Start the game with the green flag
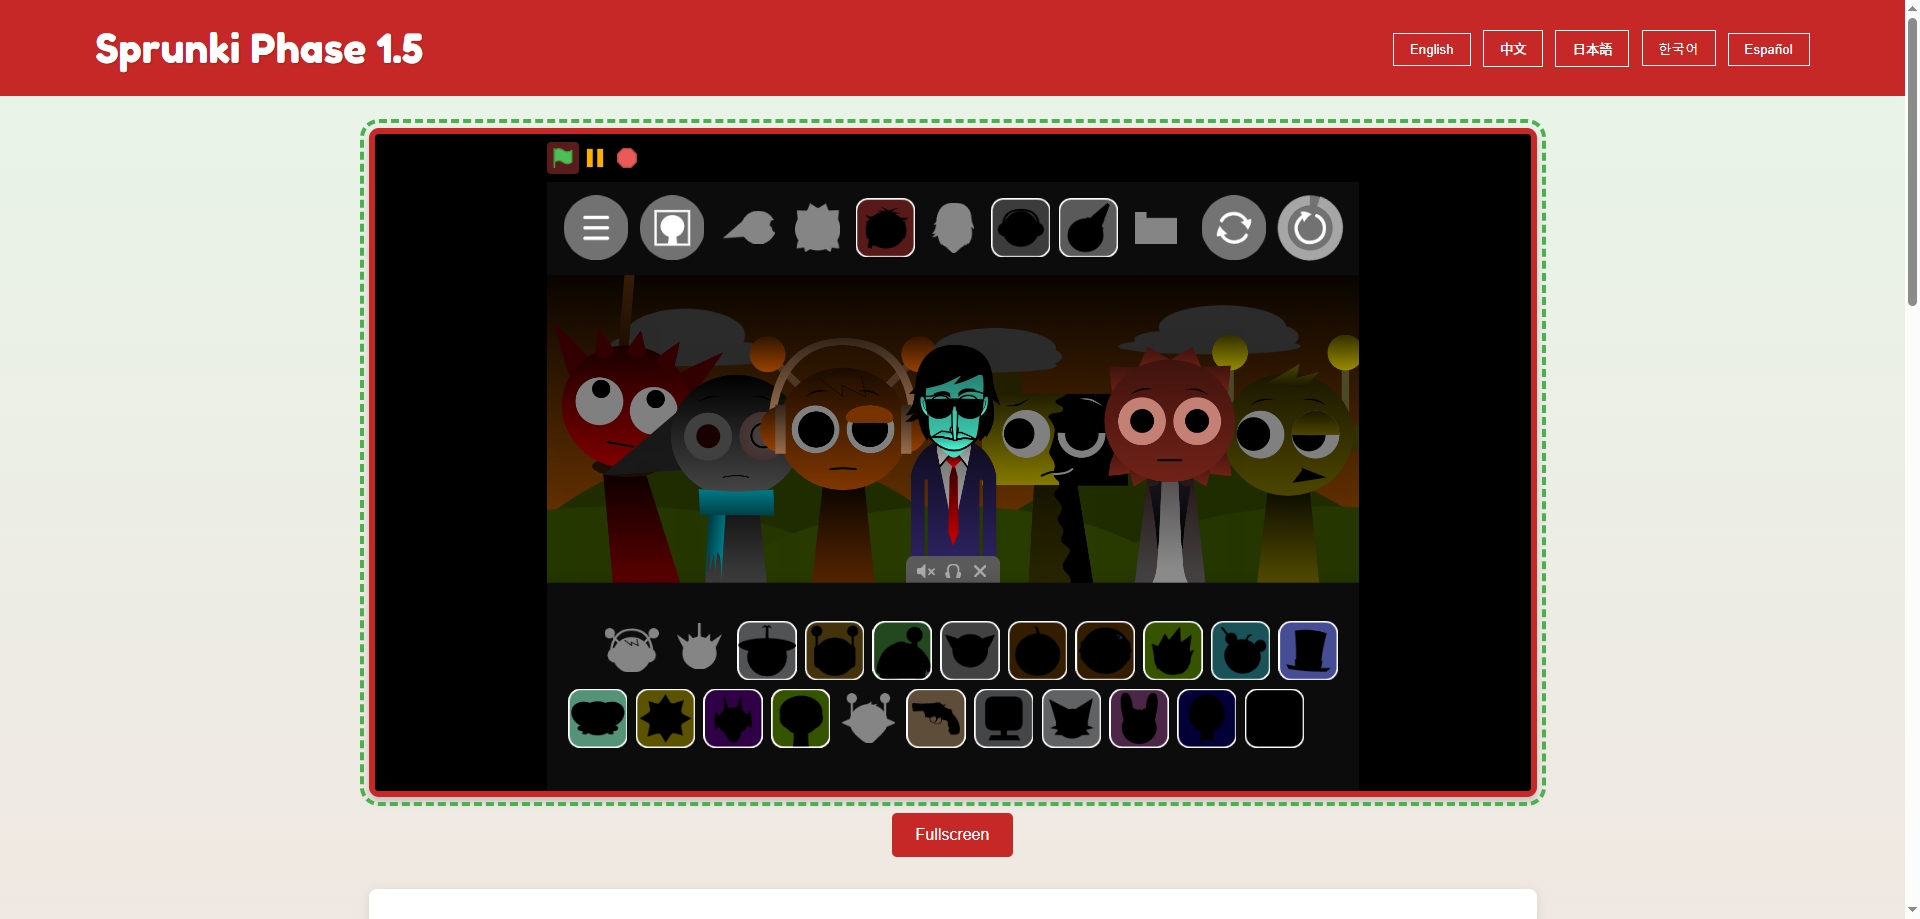Viewport: 1920px width, 919px height. [563, 158]
